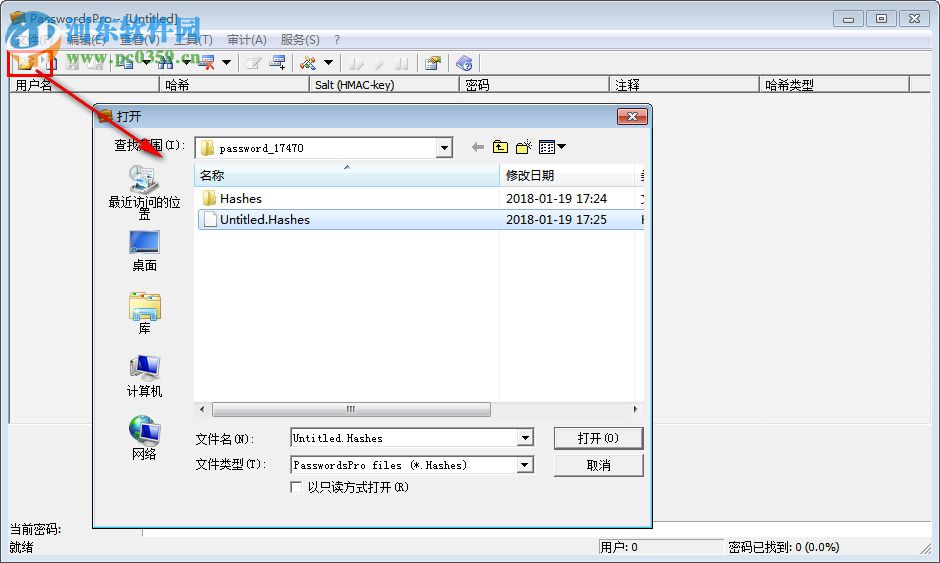Expand the attack tools dropdown arrow
Screen dimensions: 940x563
click(329, 62)
